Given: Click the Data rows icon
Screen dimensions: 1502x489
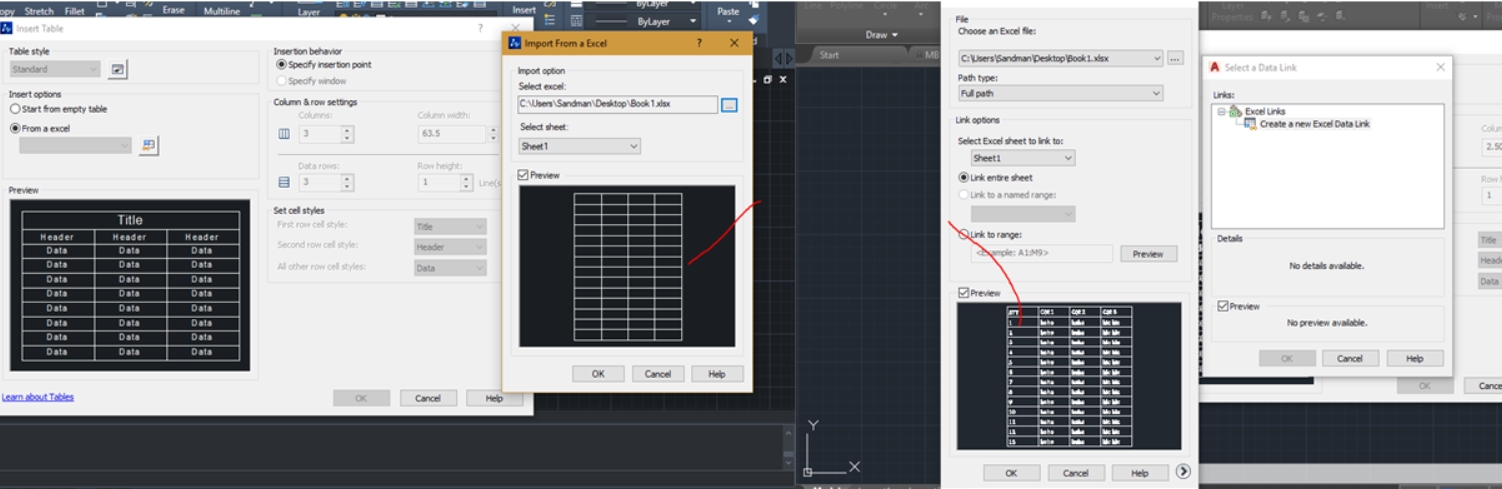Looking at the screenshot, I should (284, 183).
